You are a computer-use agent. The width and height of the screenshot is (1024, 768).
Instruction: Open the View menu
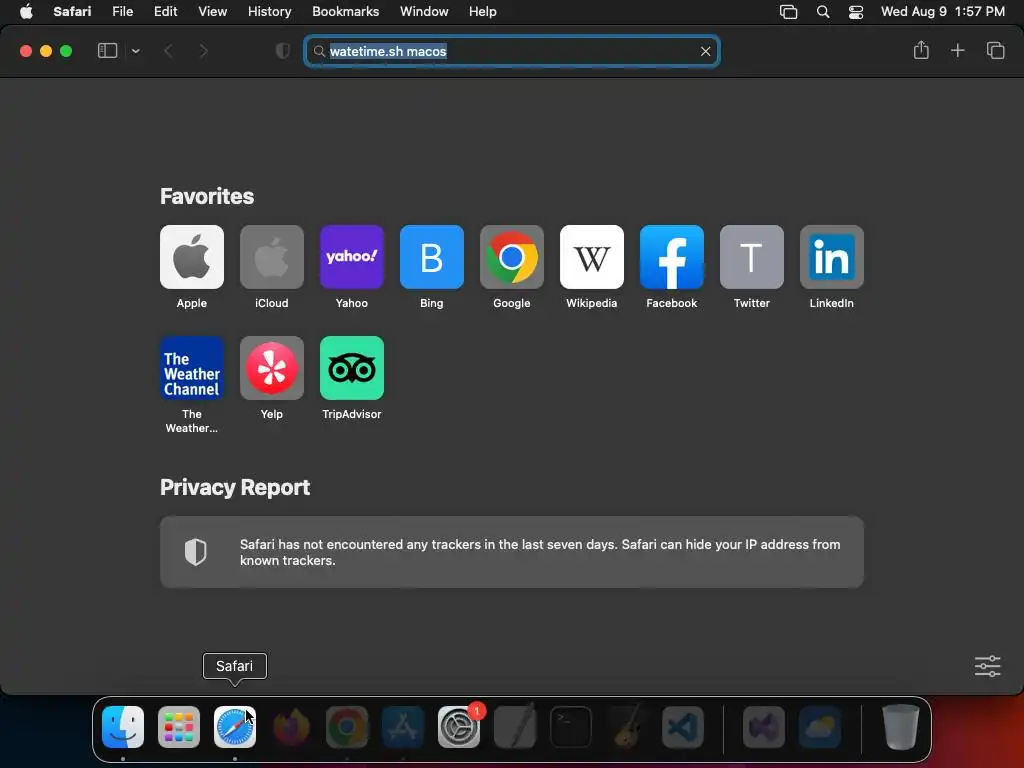[x=212, y=12]
